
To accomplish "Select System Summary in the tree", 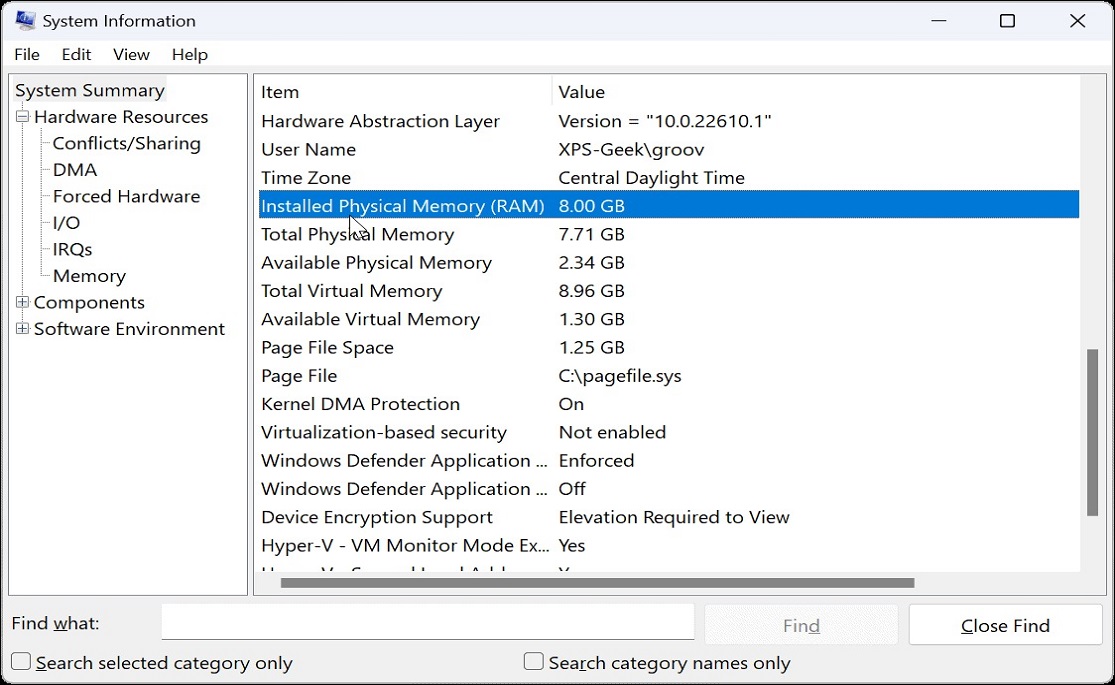I will 90,90.
